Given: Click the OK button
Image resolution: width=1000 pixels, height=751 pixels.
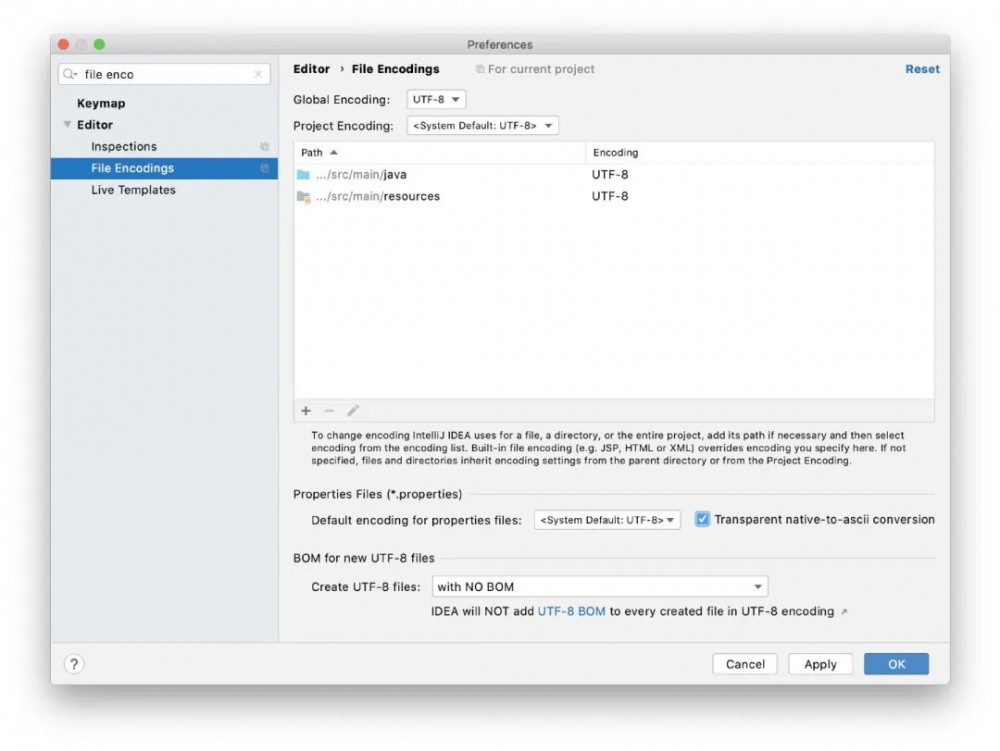Looking at the screenshot, I should tap(896, 664).
